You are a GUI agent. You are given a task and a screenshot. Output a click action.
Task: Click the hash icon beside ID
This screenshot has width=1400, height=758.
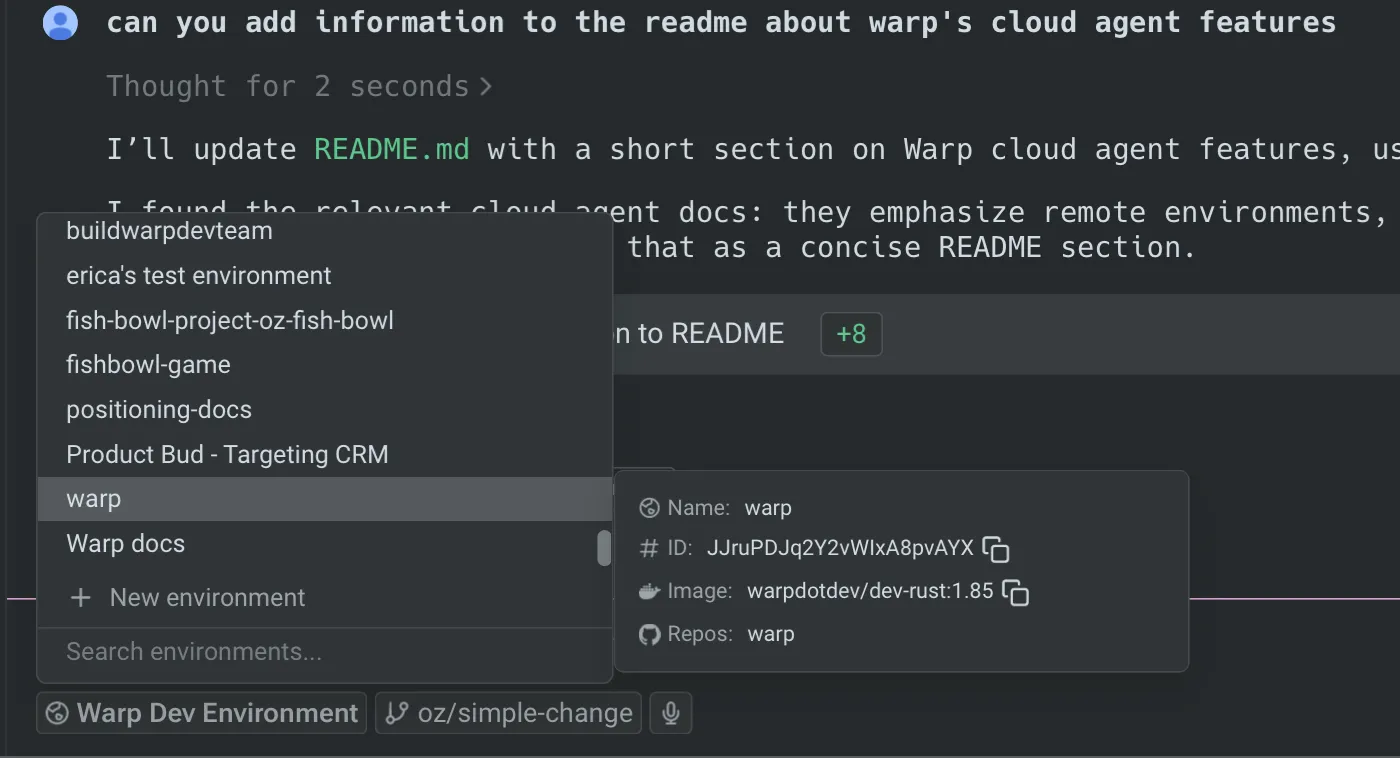point(649,548)
